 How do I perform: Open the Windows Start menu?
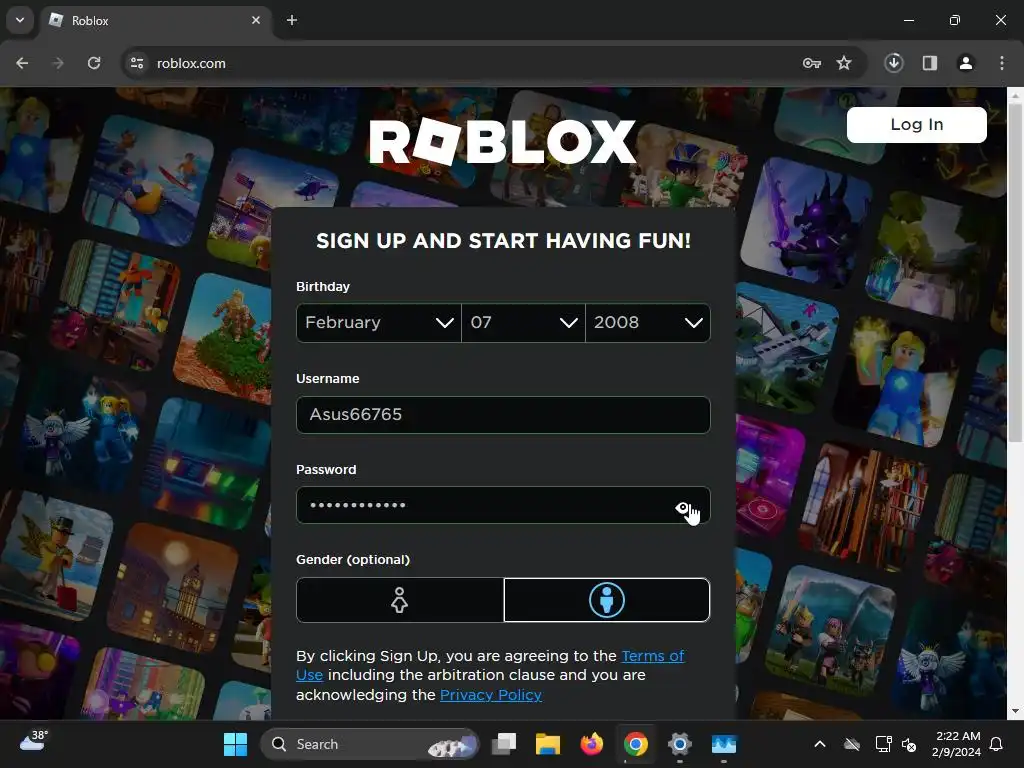tap(235, 744)
